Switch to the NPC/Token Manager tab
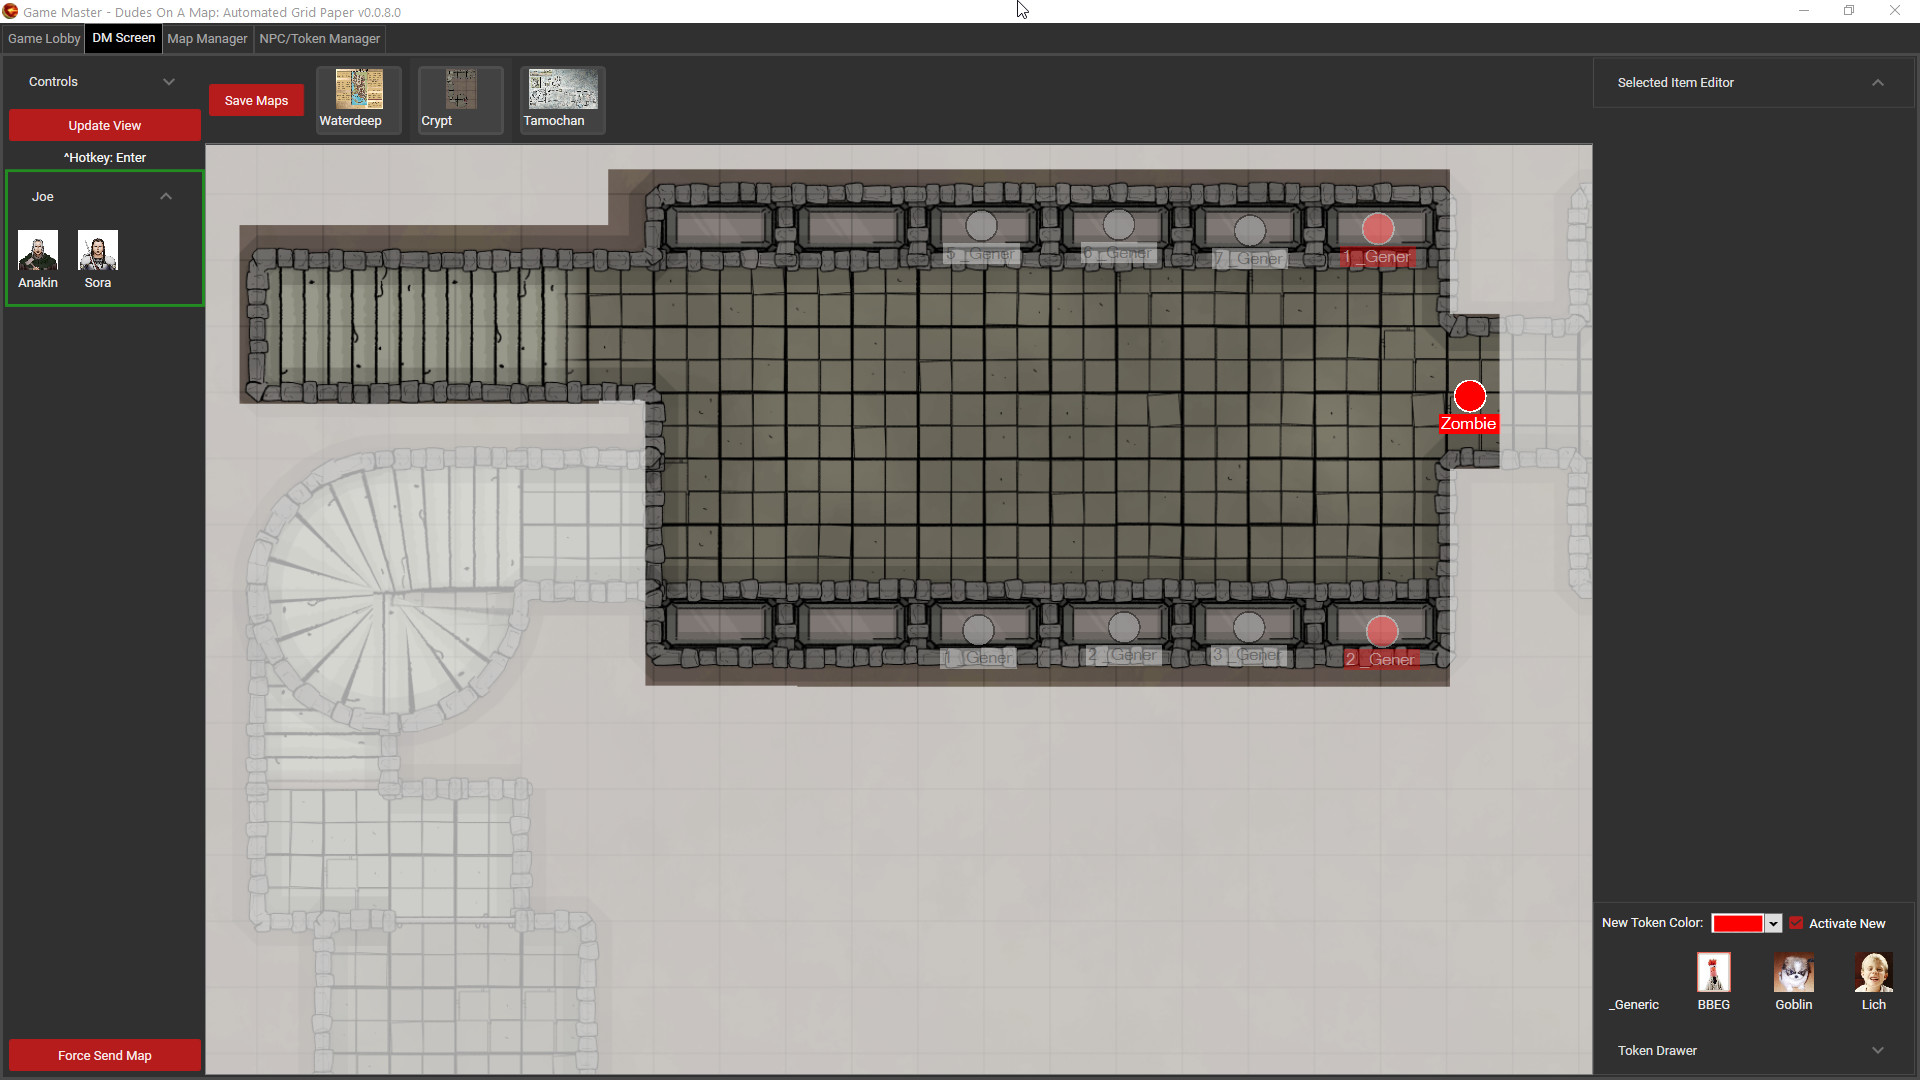 (319, 37)
